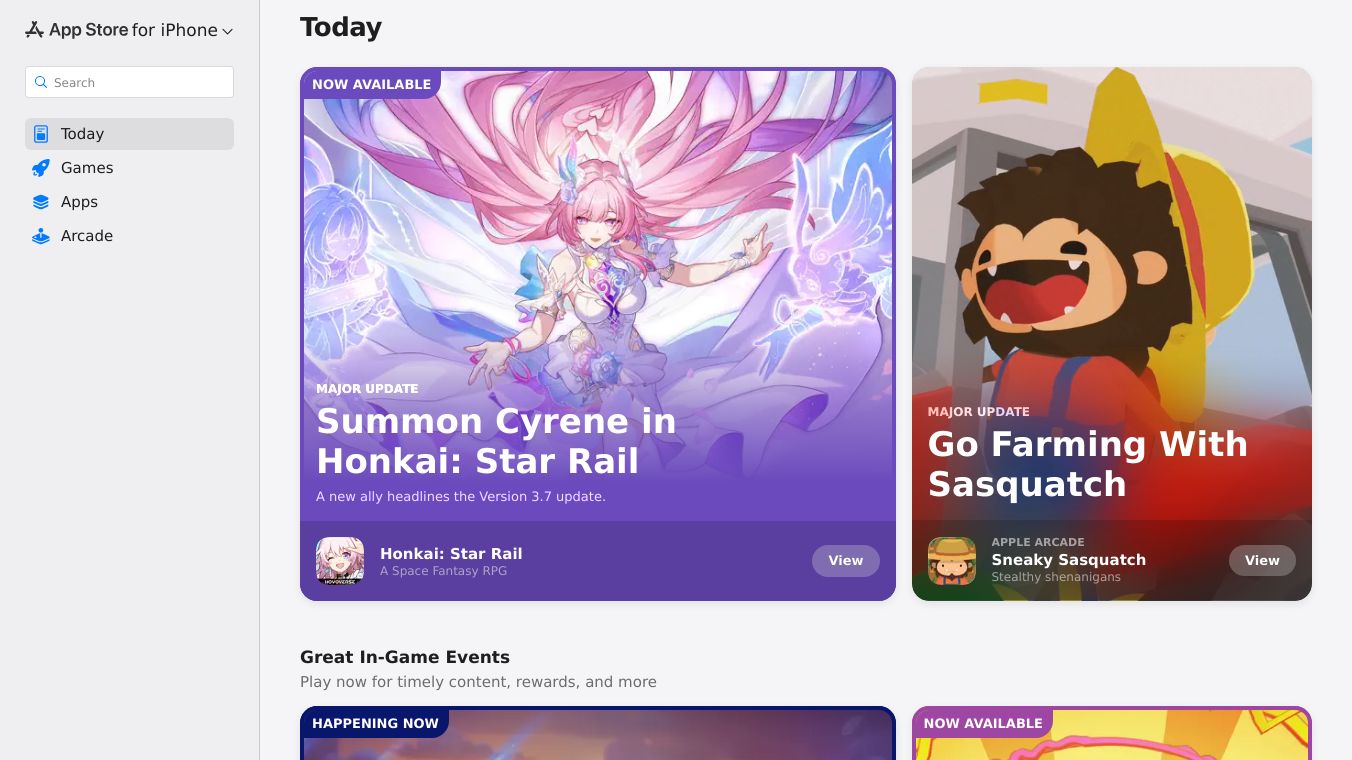Click the search magnifier icon

tap(41, 82)
